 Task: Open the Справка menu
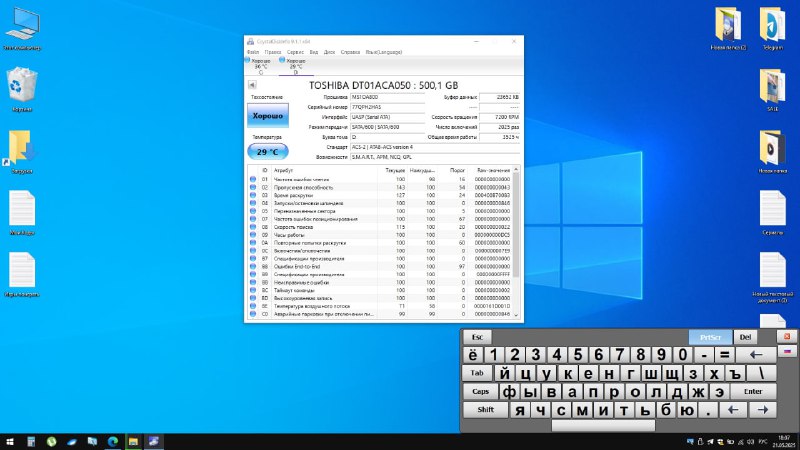click(x=351, y=52)
